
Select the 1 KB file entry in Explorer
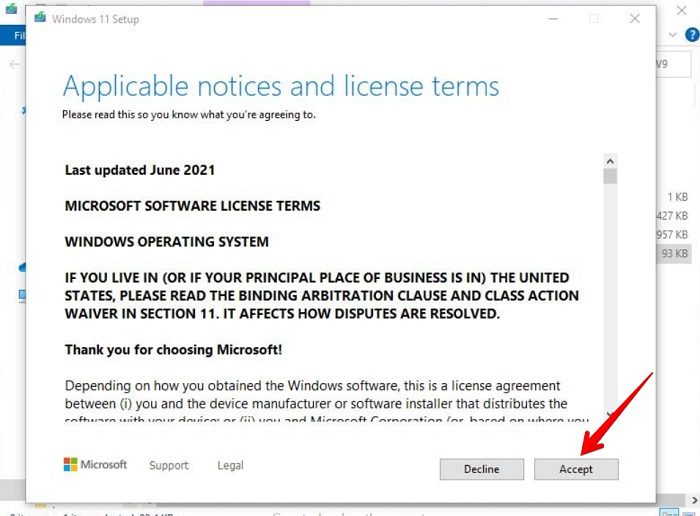click(x=678, y=197)
